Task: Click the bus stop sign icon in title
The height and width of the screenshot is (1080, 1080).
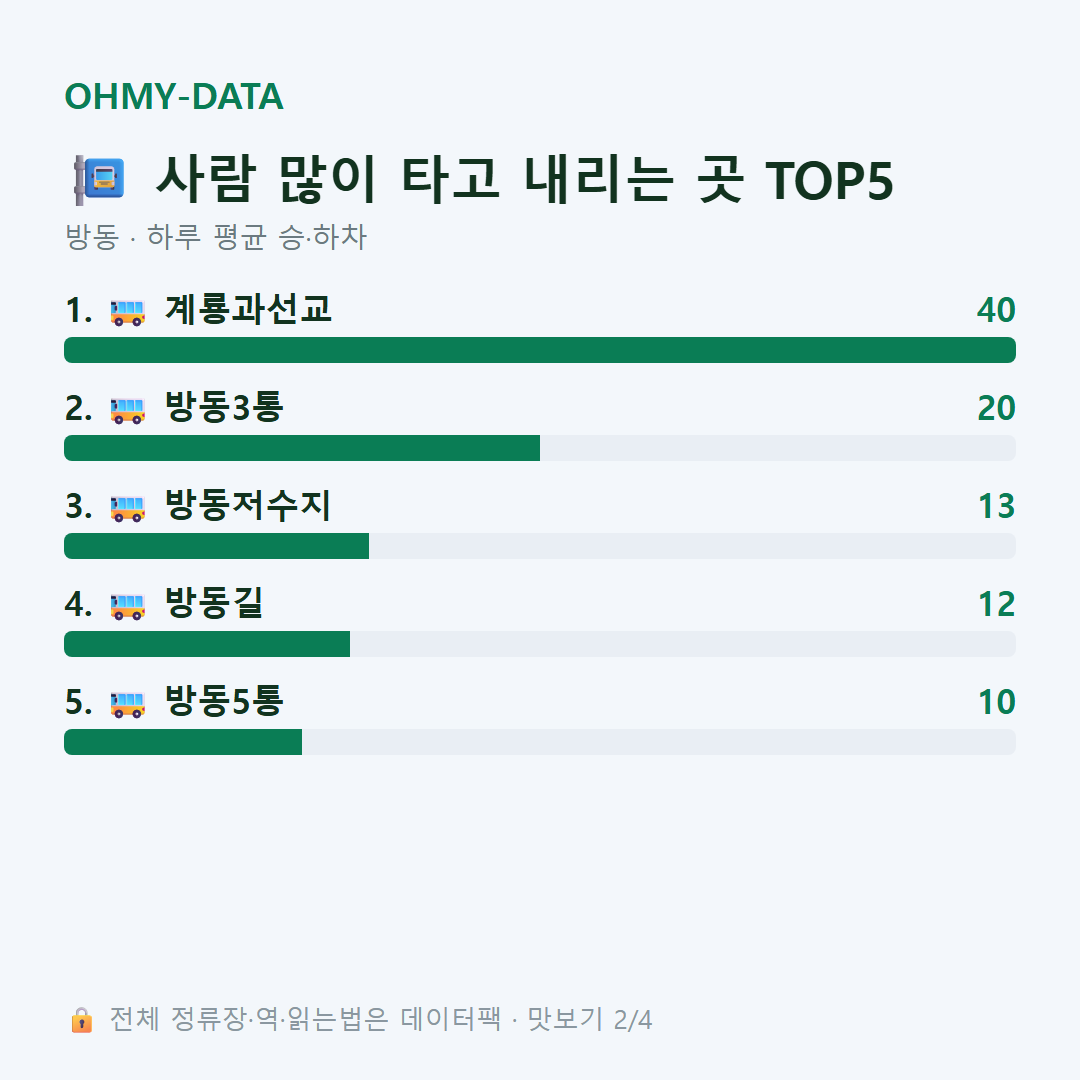Action: 99,180
